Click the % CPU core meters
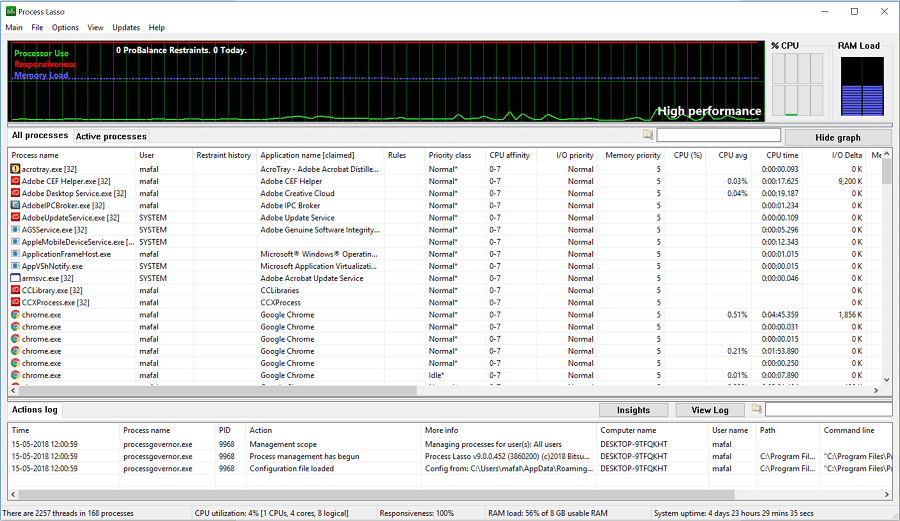900x521 pixels. (797, 85)
